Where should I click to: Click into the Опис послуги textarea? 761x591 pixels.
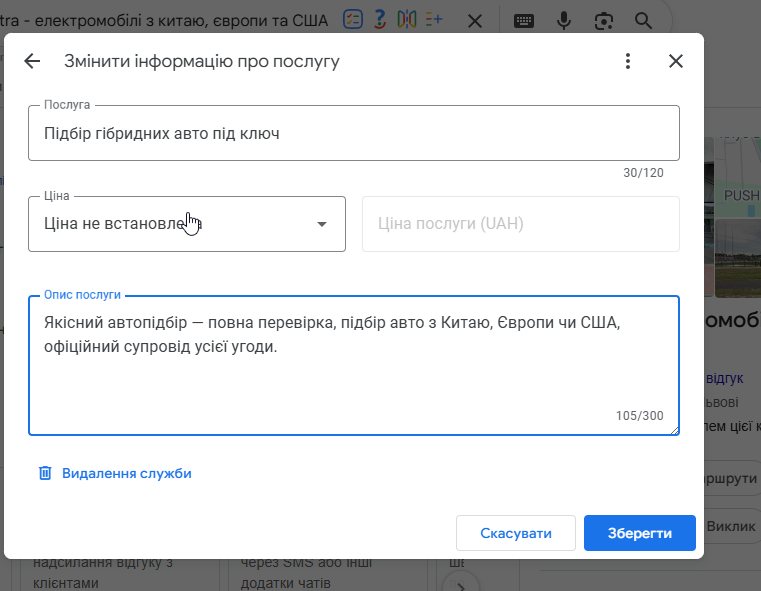354,365
